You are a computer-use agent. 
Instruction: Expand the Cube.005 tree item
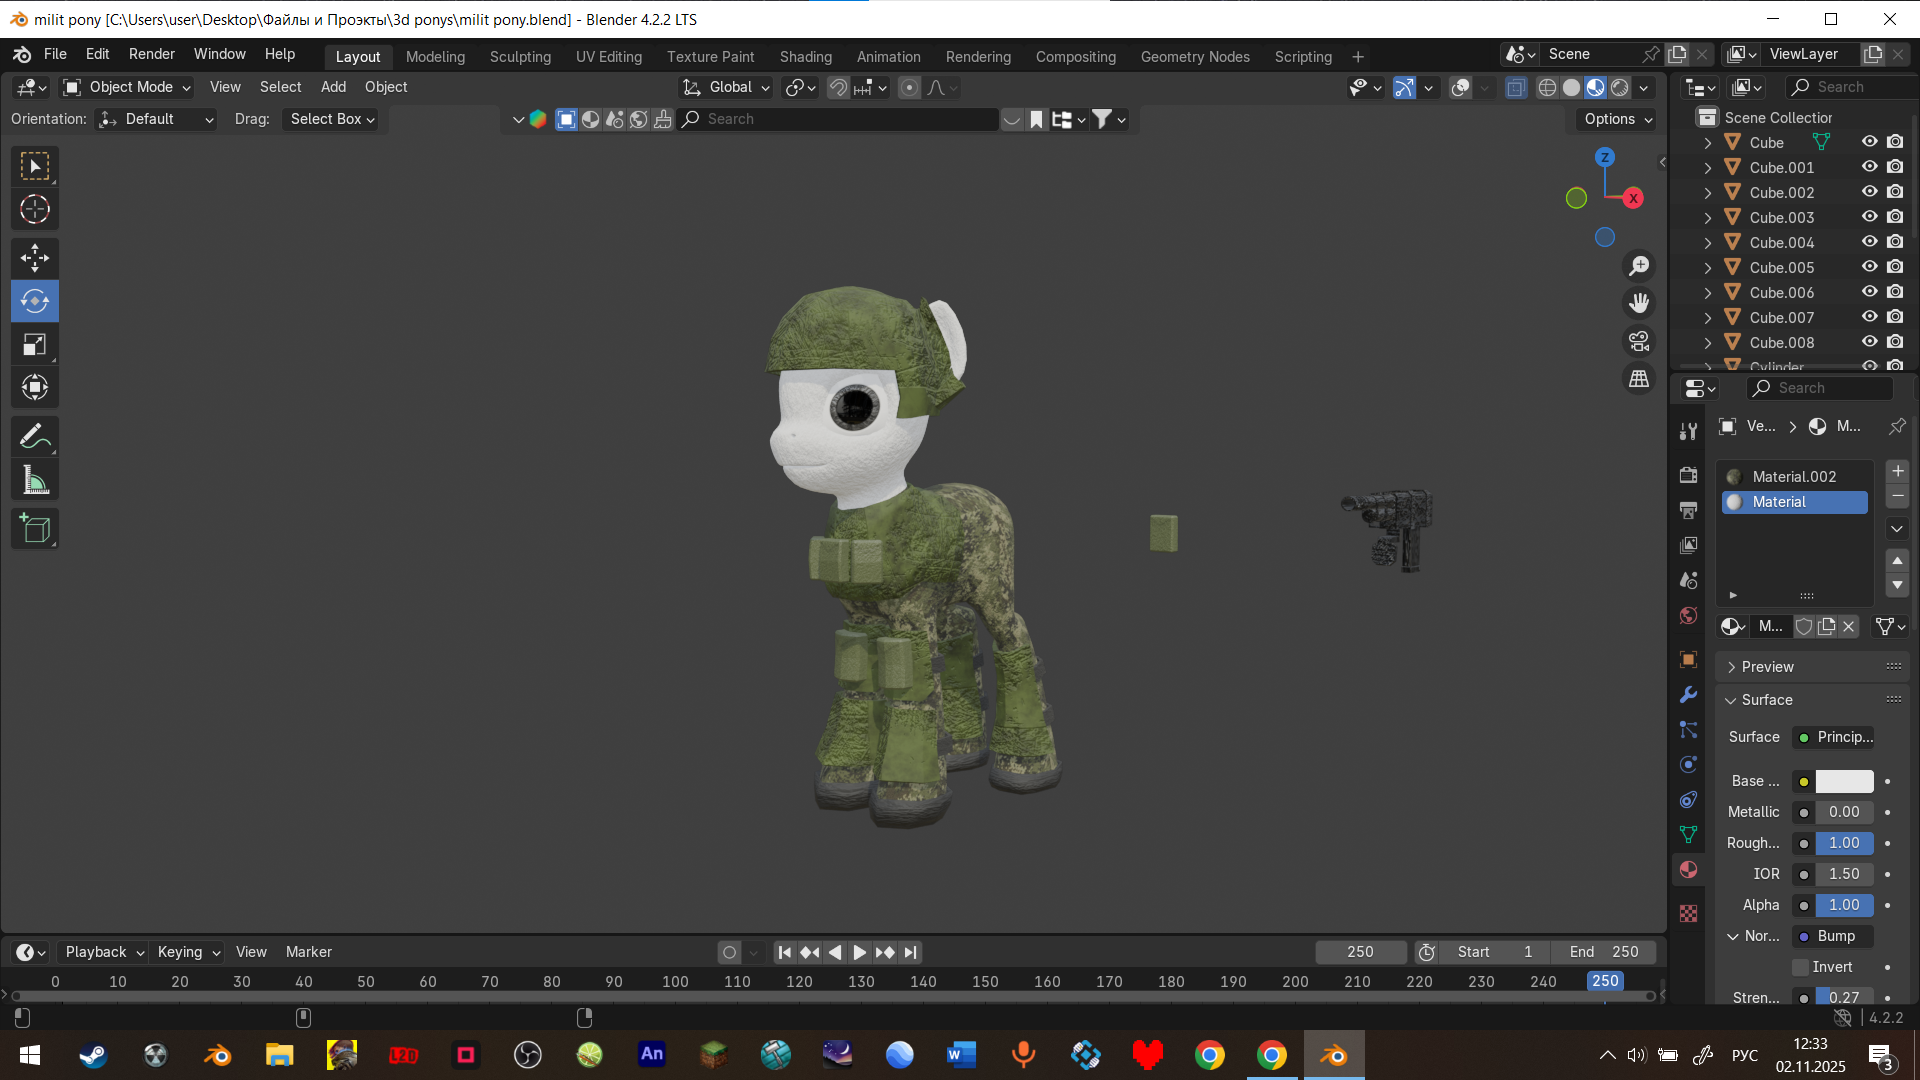1708,268
